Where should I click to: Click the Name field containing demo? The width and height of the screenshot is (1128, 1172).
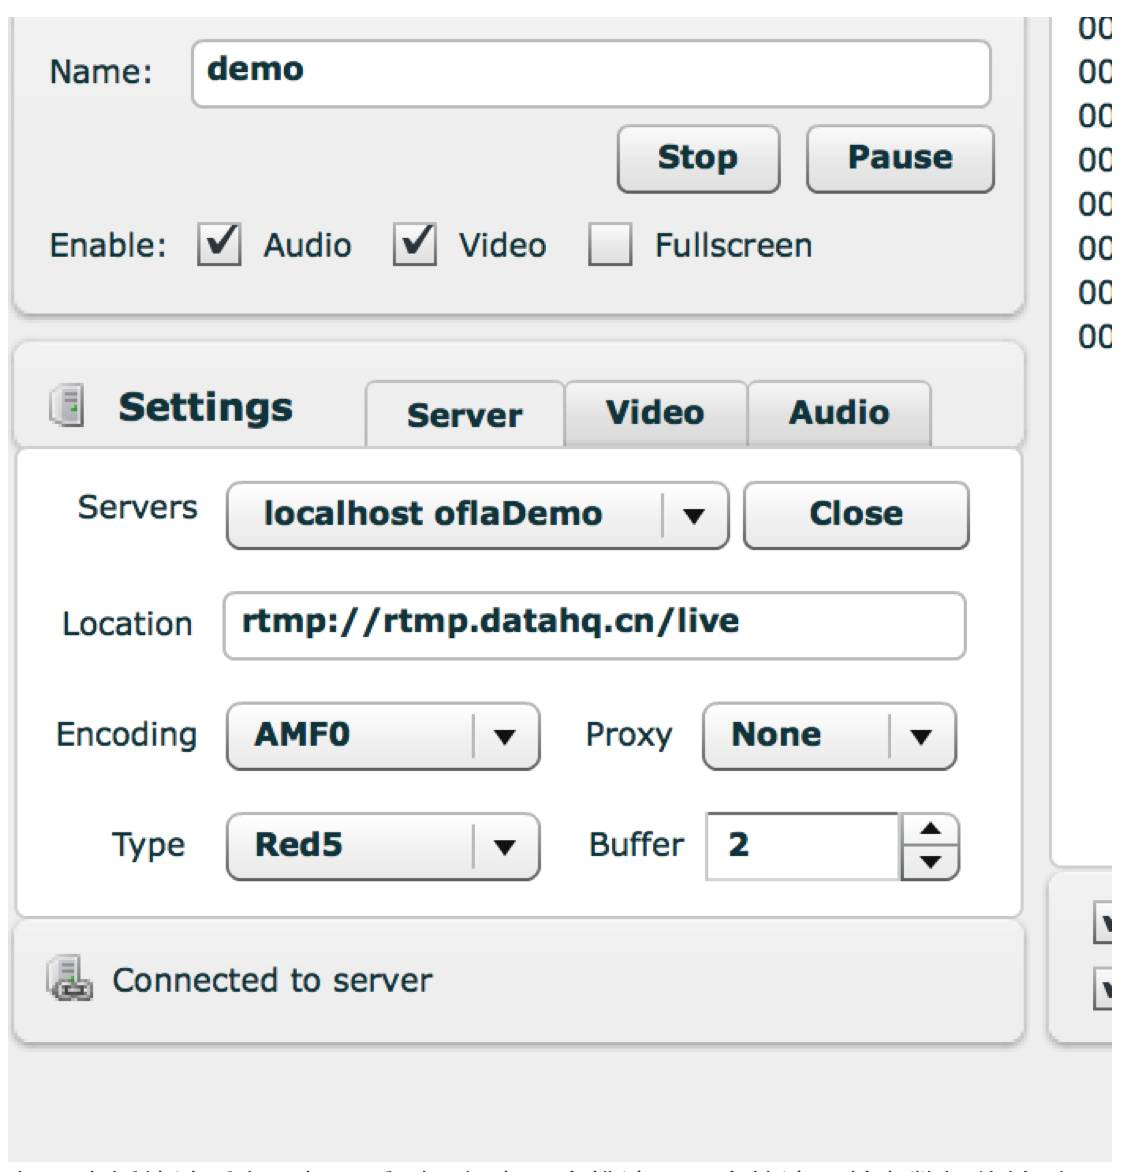[x=591, y=73]
